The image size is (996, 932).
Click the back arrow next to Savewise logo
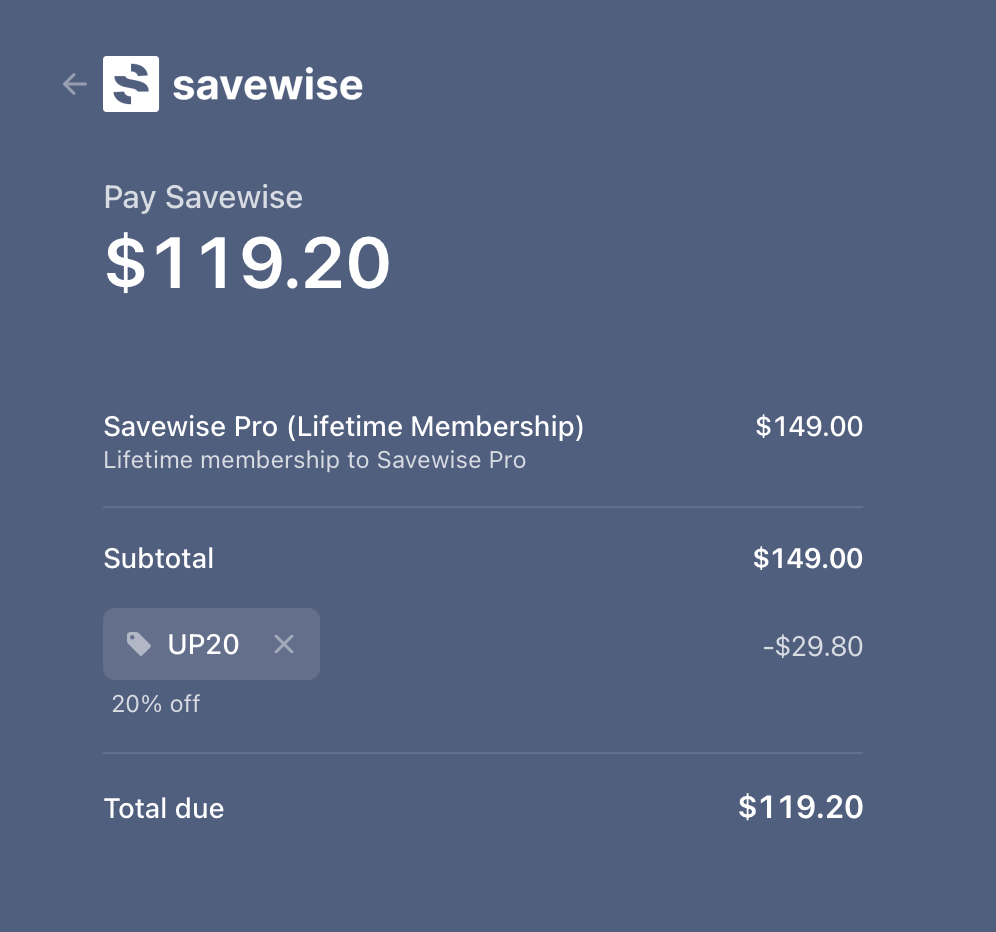[75, 84]
